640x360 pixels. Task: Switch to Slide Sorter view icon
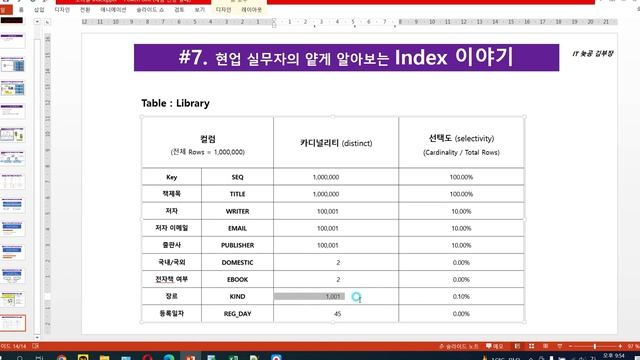531,346
